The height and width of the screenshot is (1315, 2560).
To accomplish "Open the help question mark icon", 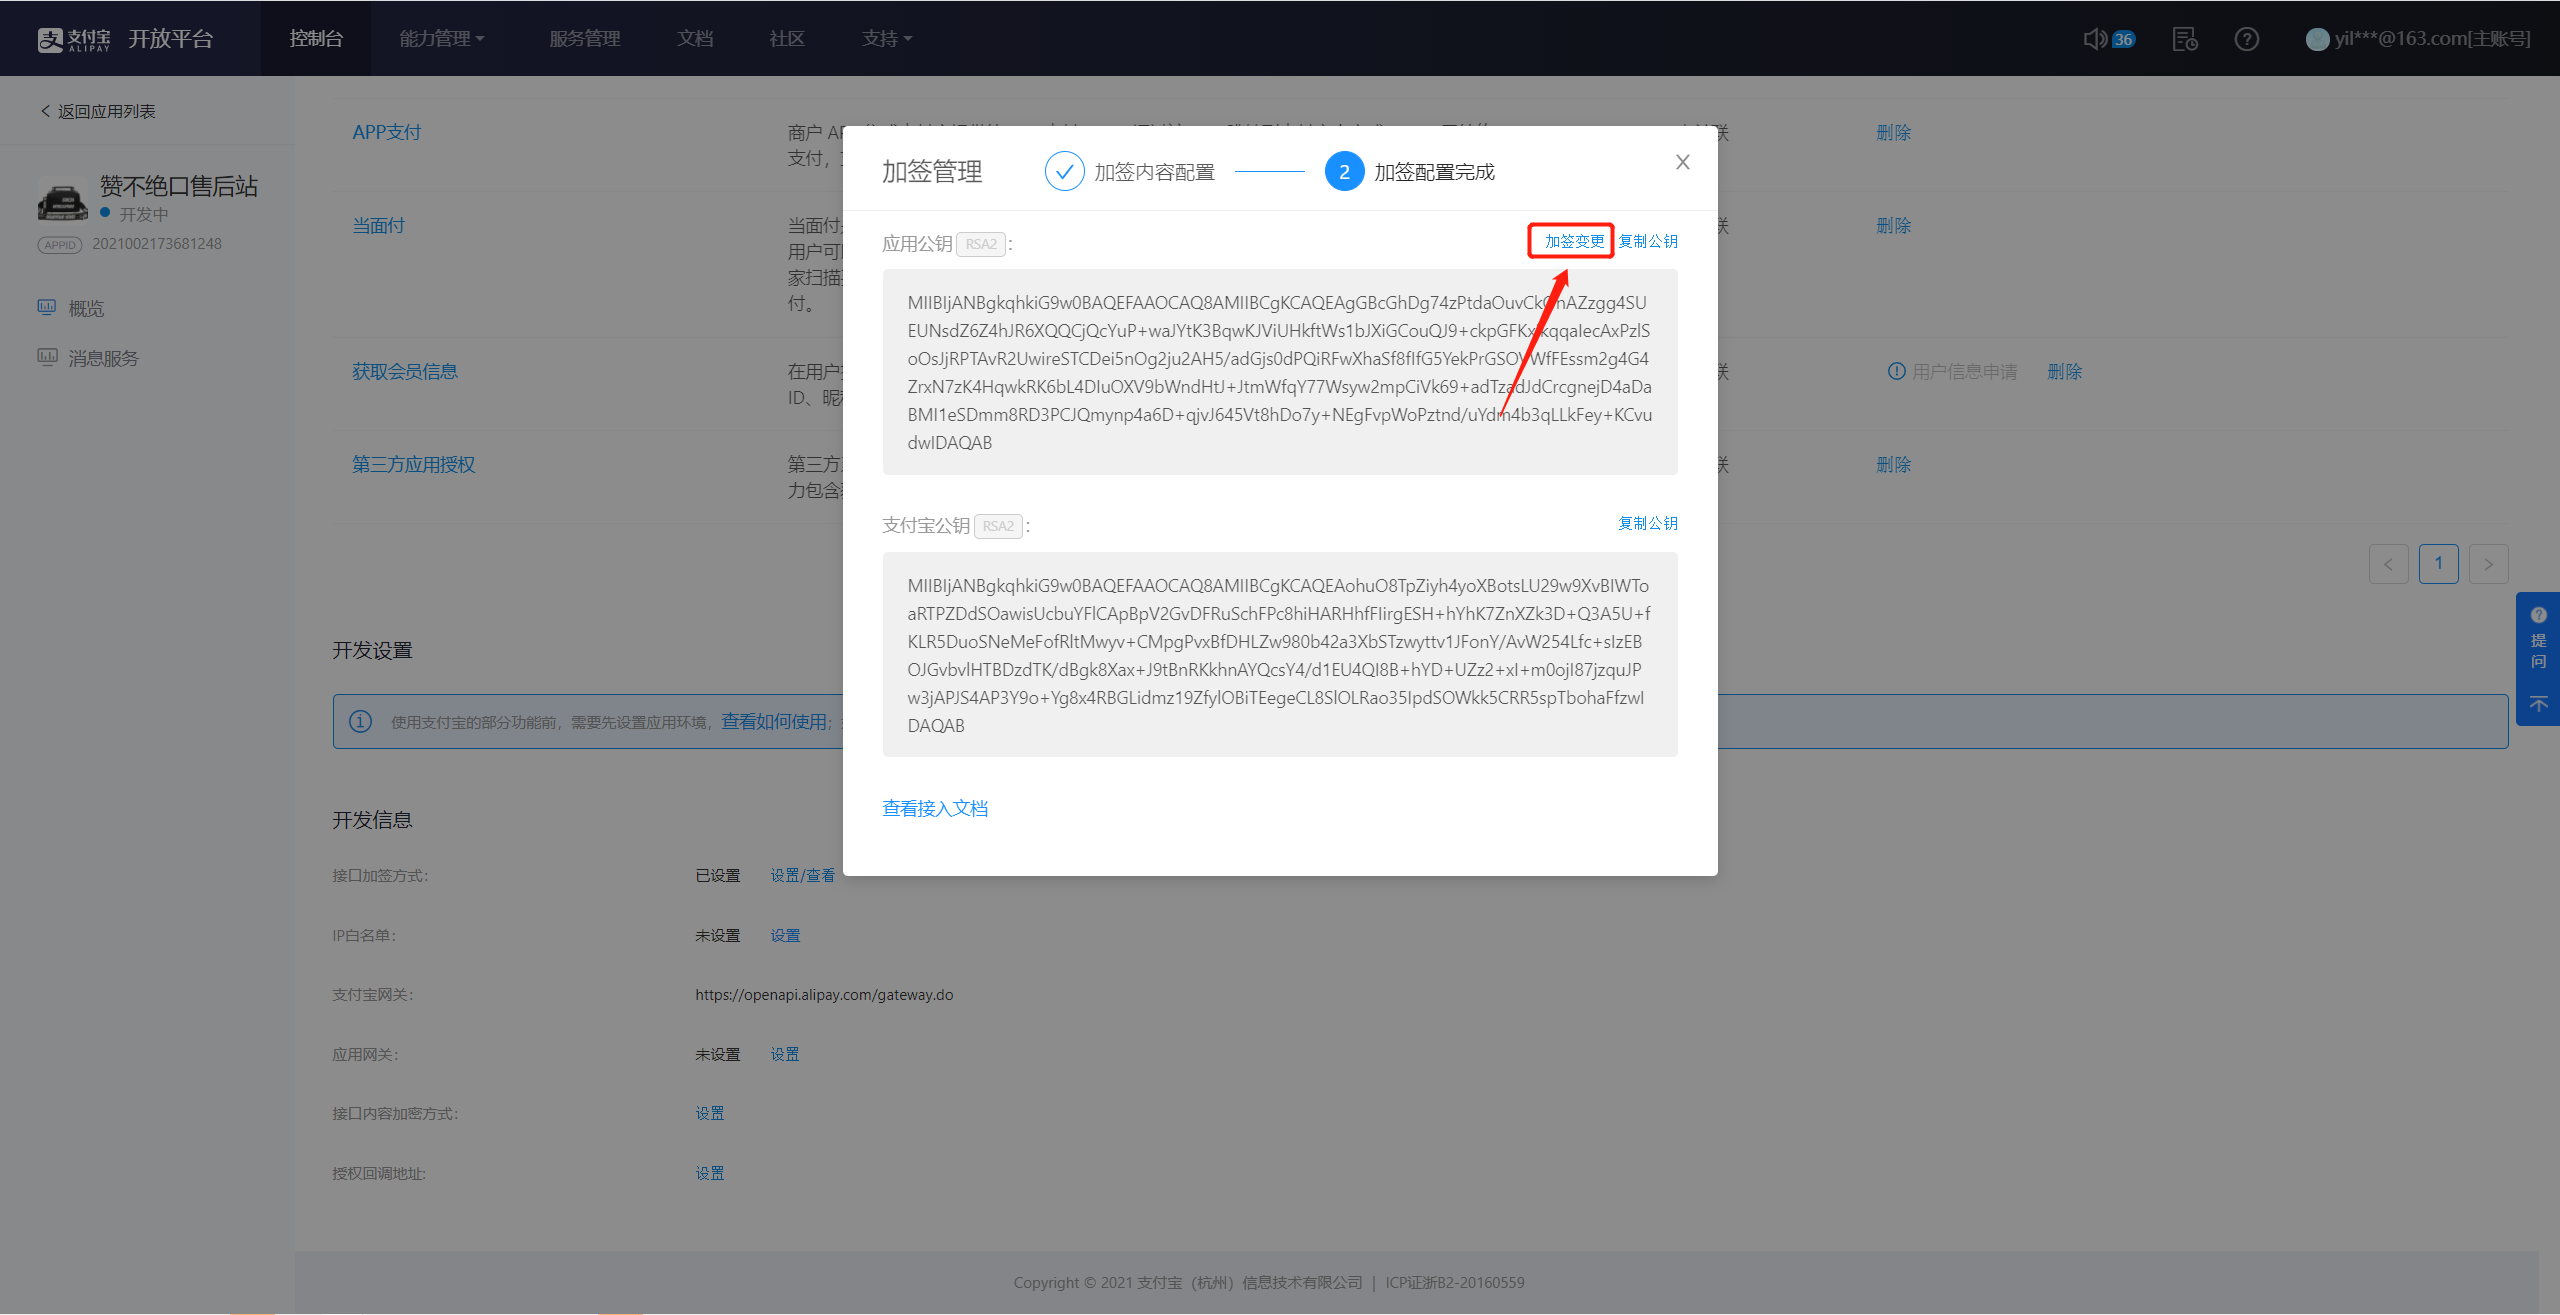I will pos(2246,39).
